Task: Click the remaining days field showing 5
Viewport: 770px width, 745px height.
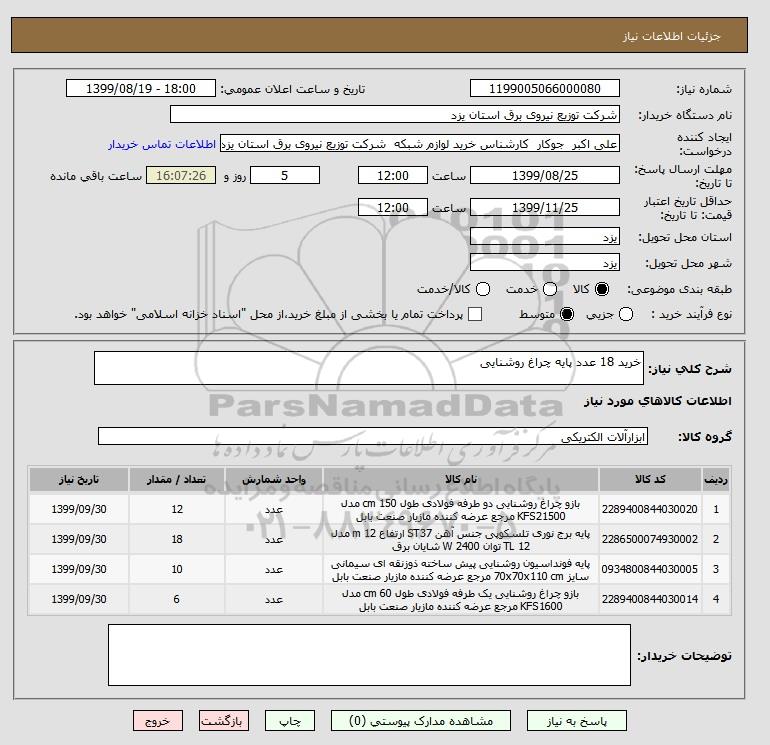Action: (x=285, y=175)
